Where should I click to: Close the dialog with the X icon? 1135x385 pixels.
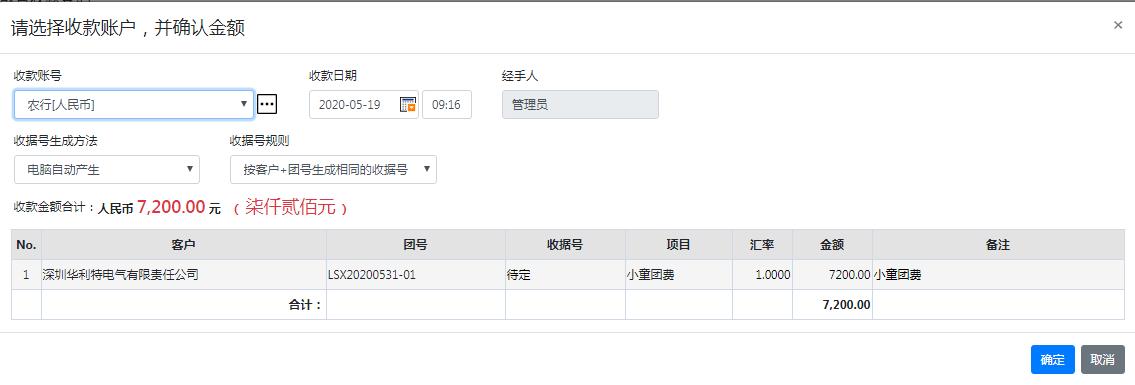tap(1118, 25)
